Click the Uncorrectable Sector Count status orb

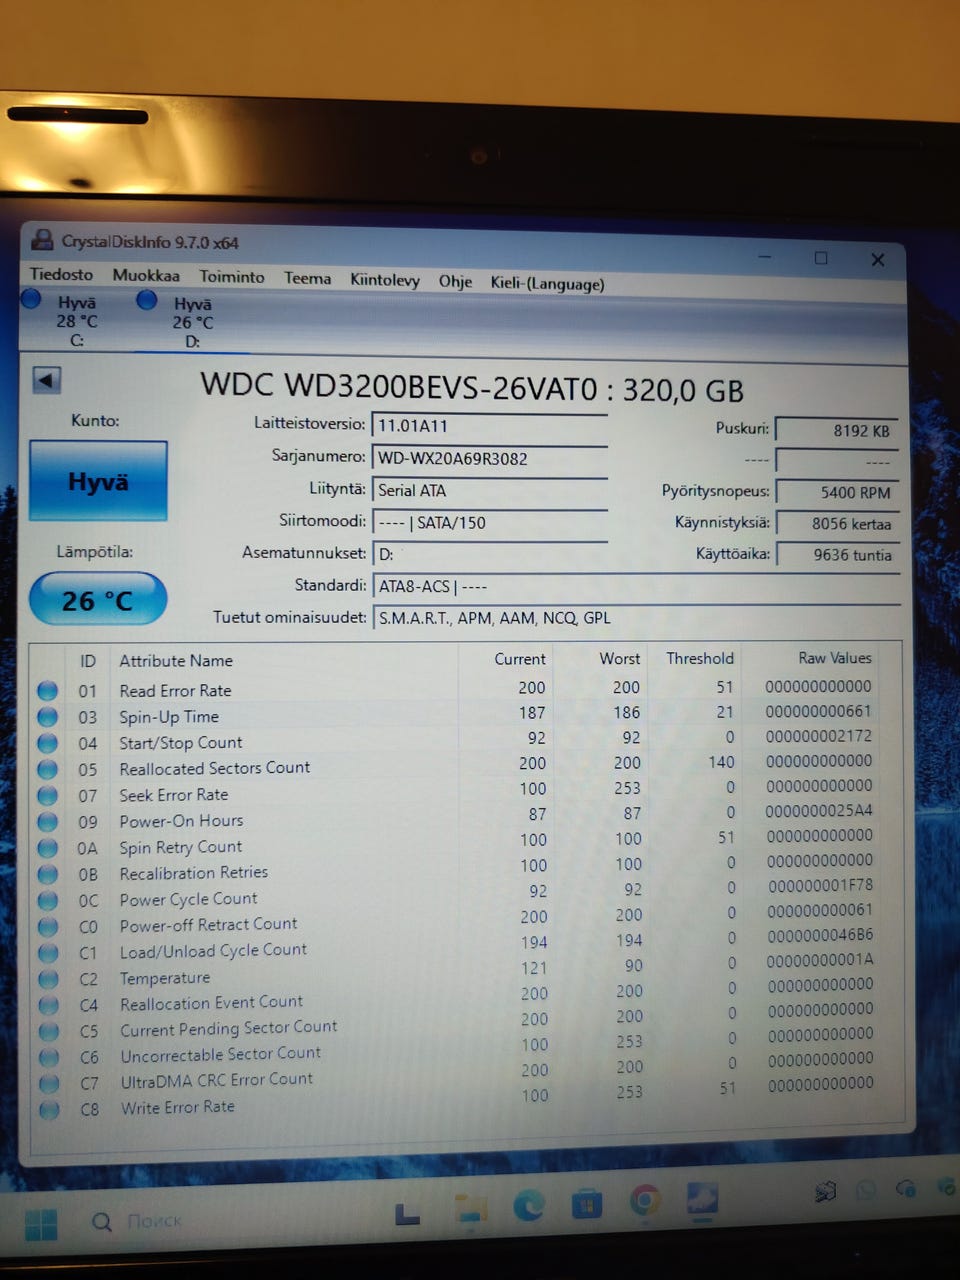point(48,1057)
